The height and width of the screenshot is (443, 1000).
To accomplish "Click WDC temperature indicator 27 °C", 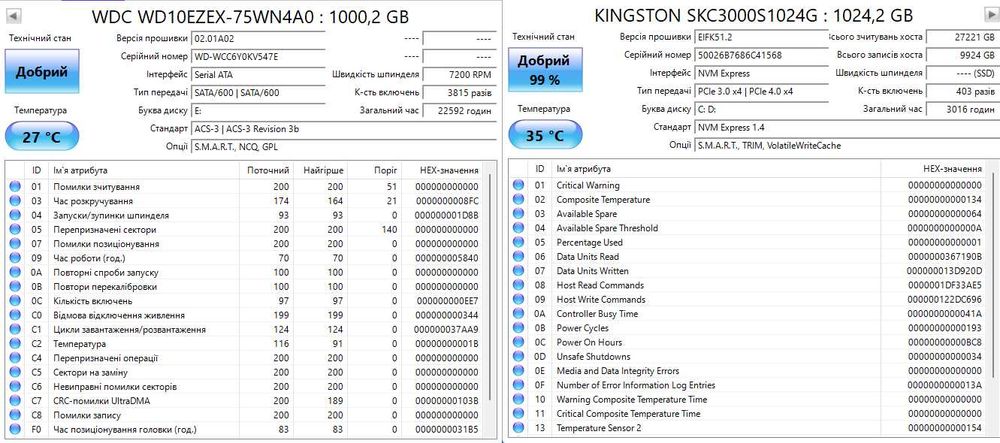I will [41, 136].
